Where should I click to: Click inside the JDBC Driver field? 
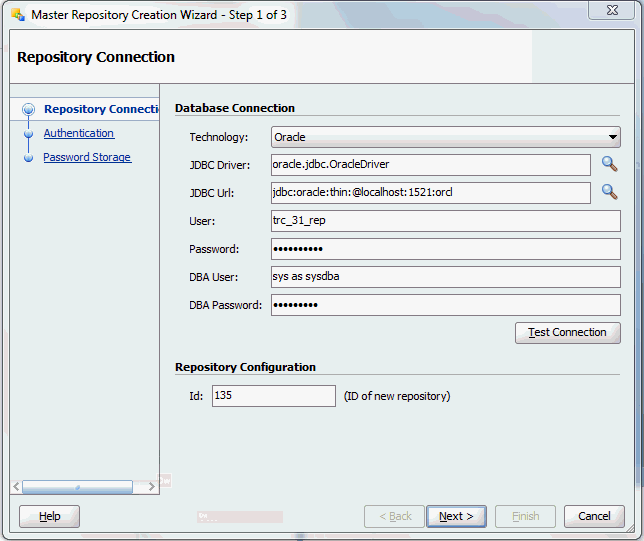(431, 165)
